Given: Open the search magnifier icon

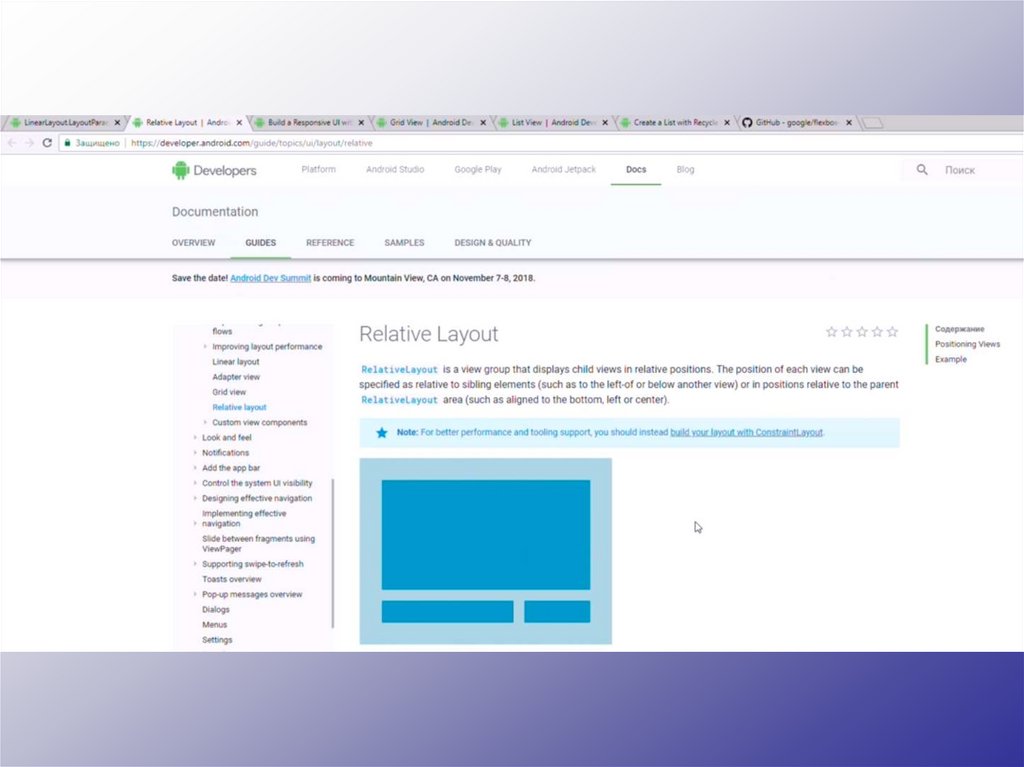Looking at the screenshot, I should [x=921, y=170].
